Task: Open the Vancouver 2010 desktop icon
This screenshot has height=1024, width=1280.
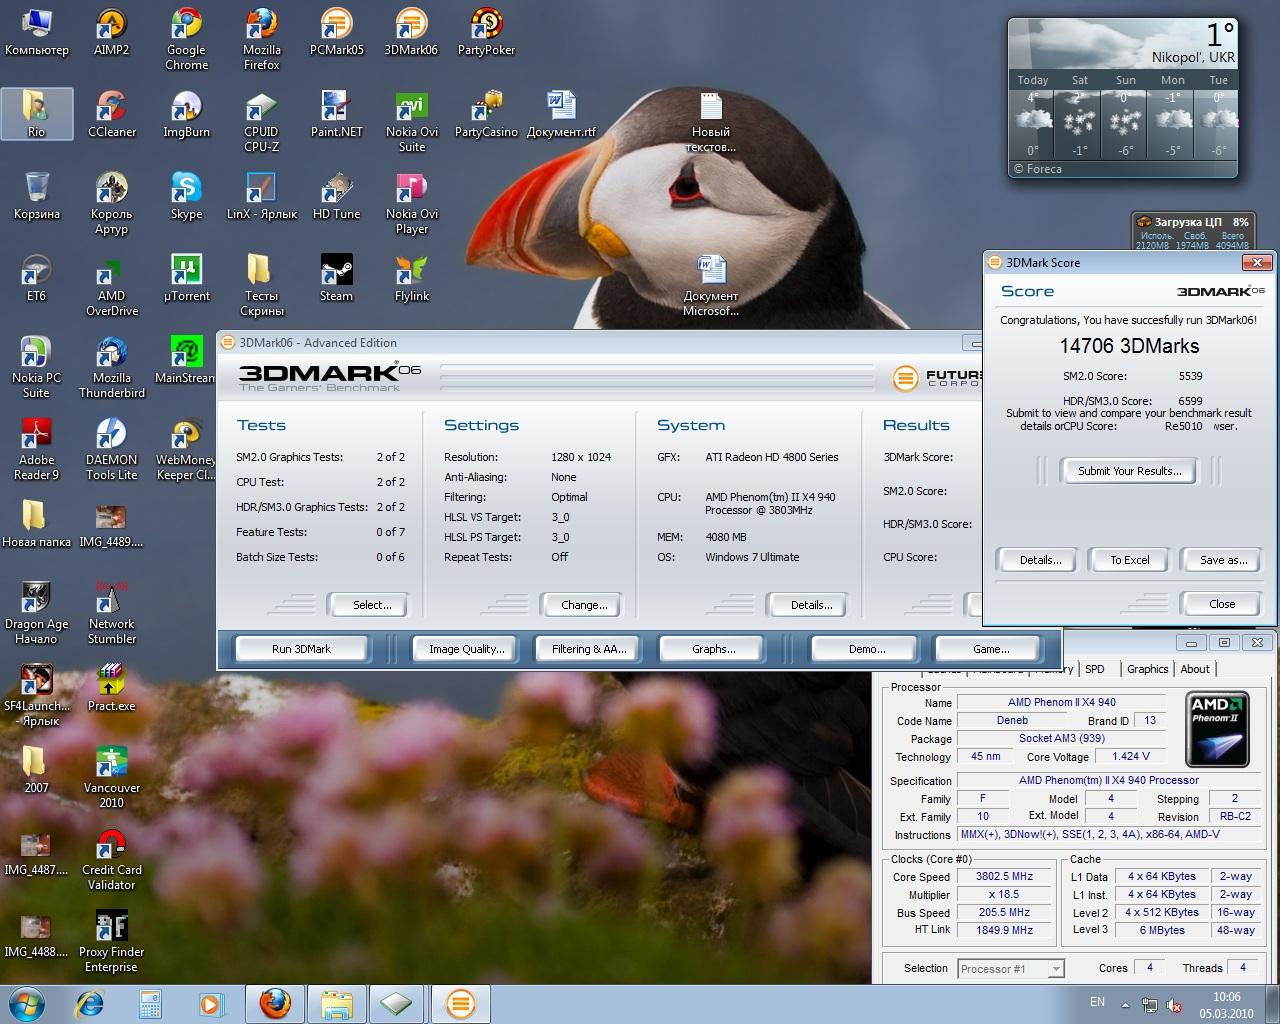Action: tap(111, 777)
